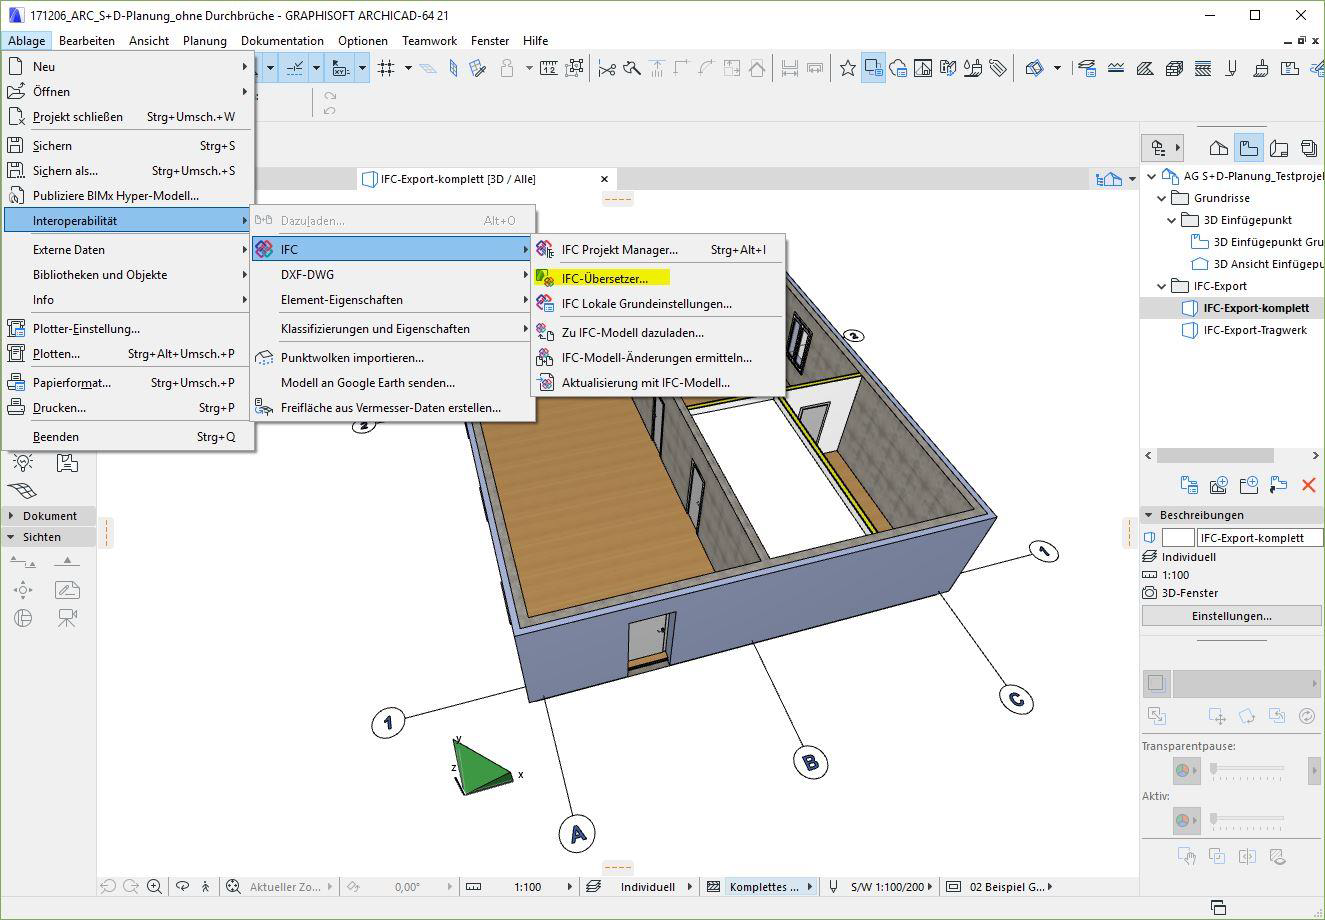The height and width of the screenshot is (920, 1325).
Task: Click the tag label icon in toolbar
Action: [997, 68]
